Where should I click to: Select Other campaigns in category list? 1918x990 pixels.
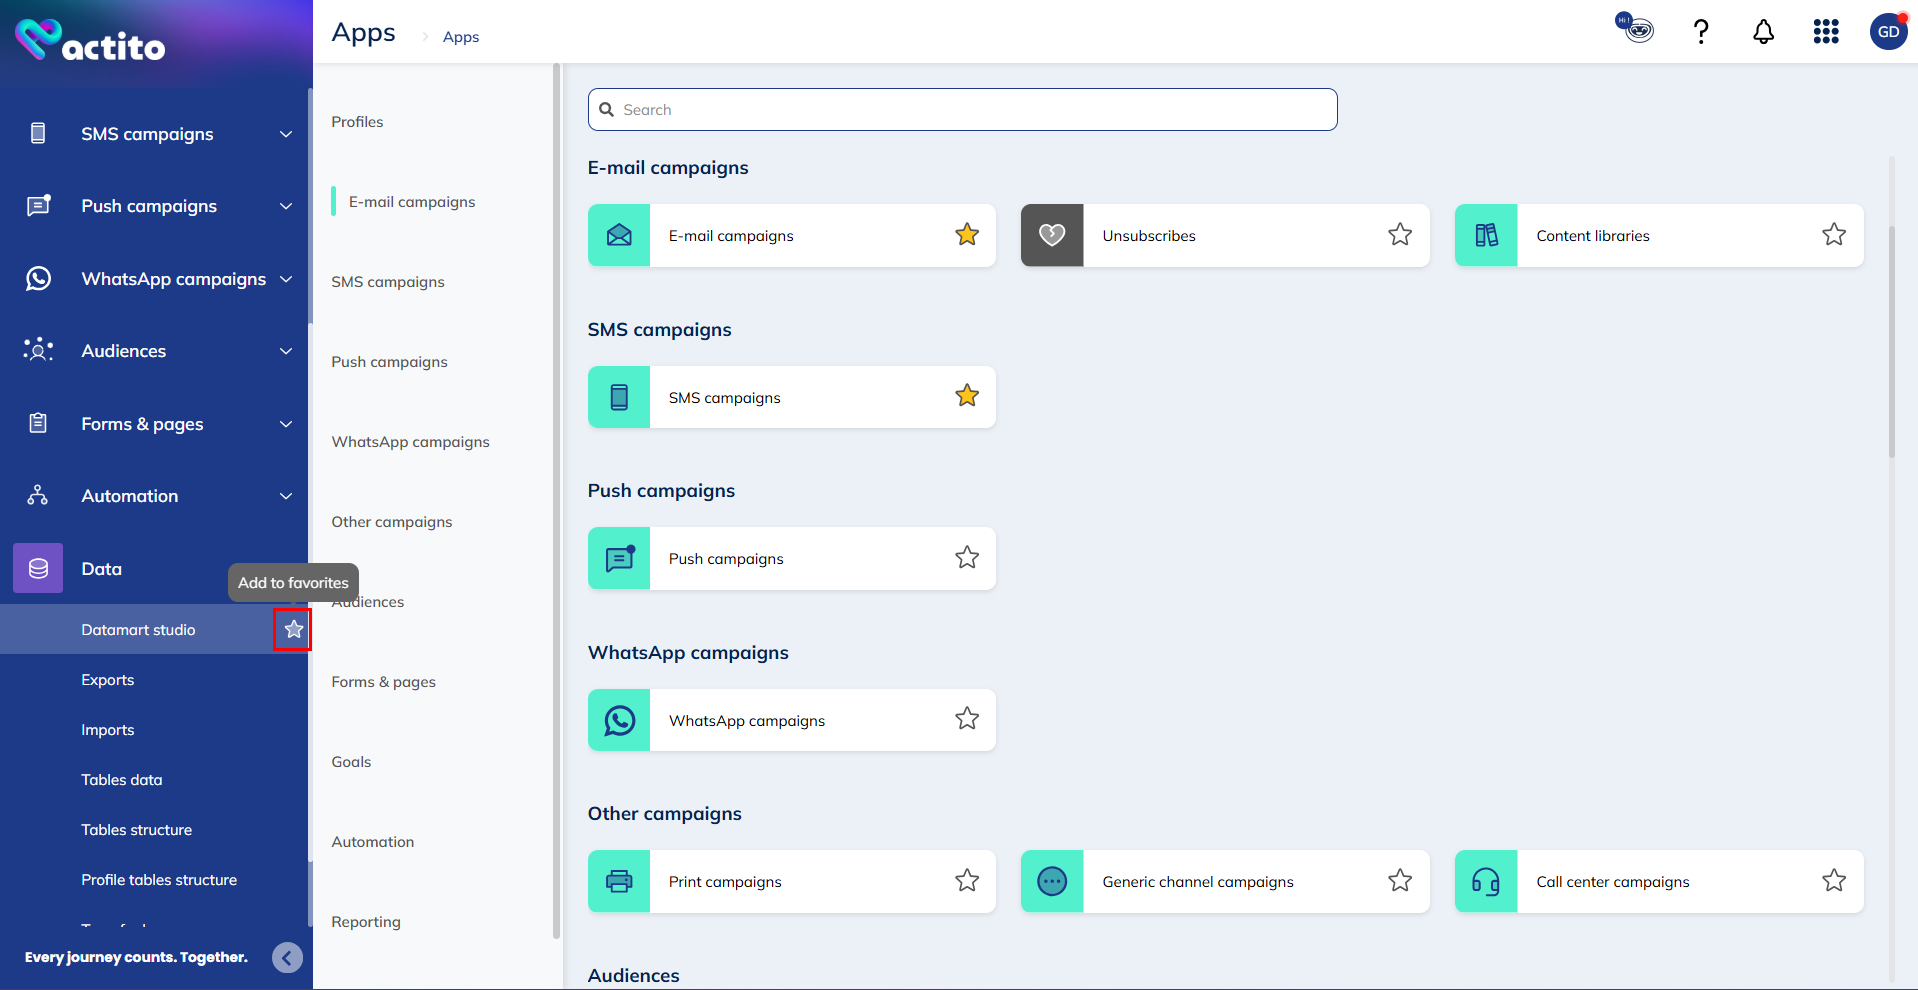(x=391, y=522)
